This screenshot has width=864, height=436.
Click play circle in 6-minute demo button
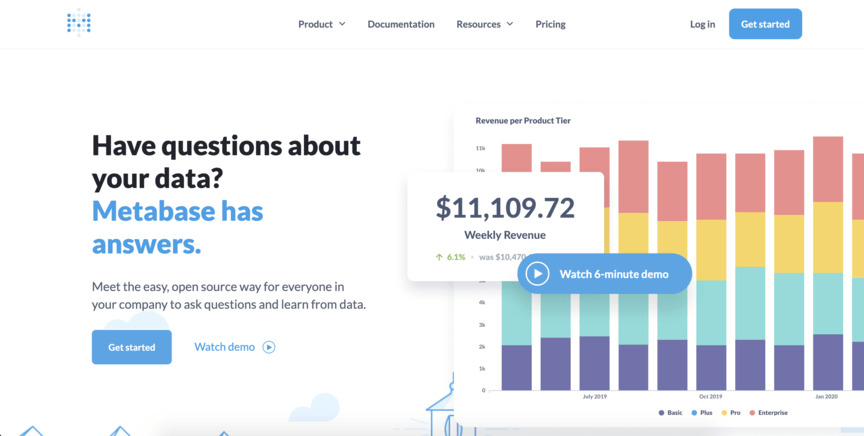pyautogui.click(x=537, y=273)
